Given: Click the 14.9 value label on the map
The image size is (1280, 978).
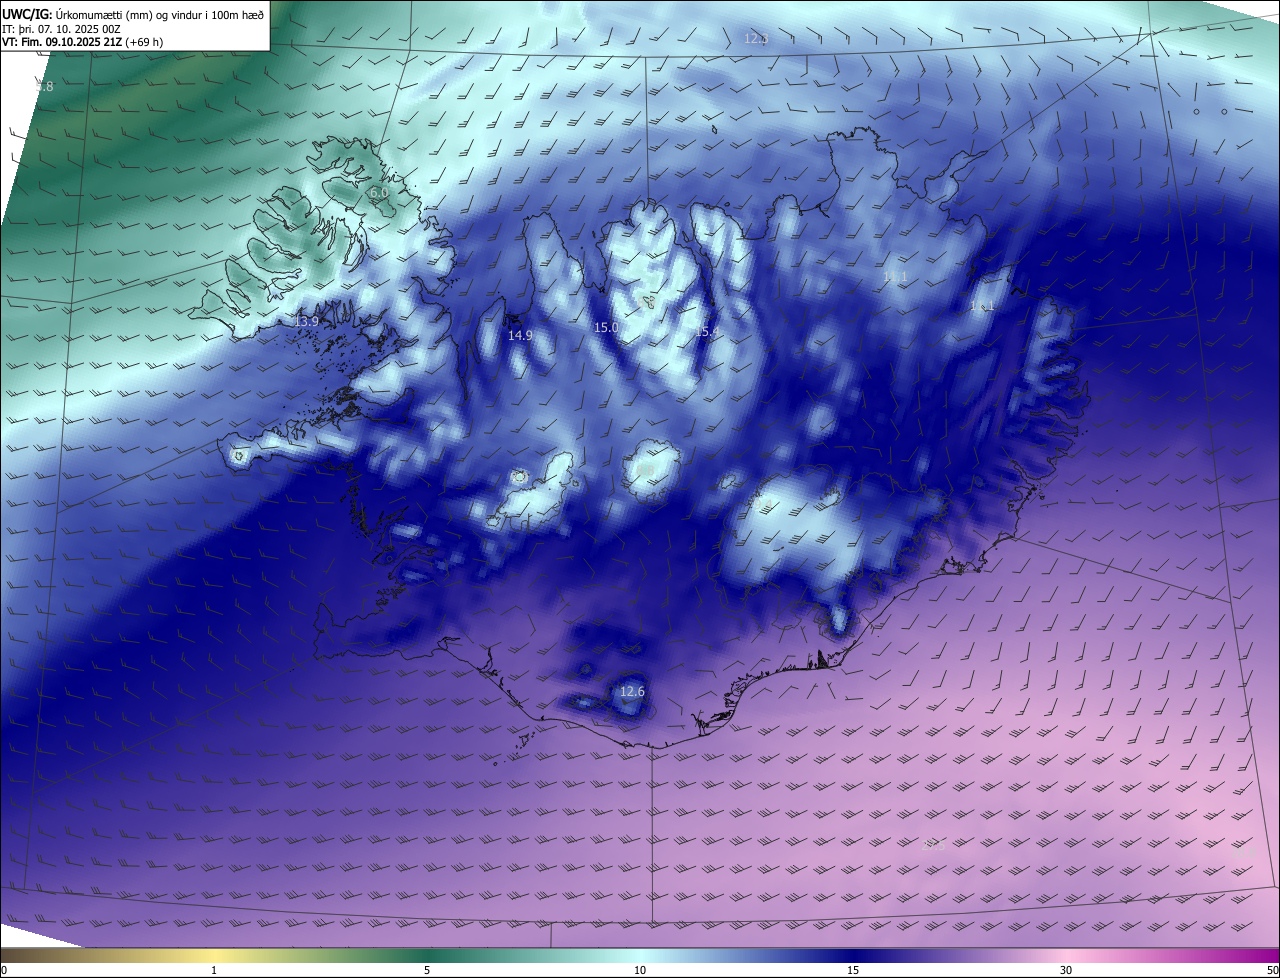Looking at the screenshot, I should click(520, 336).
